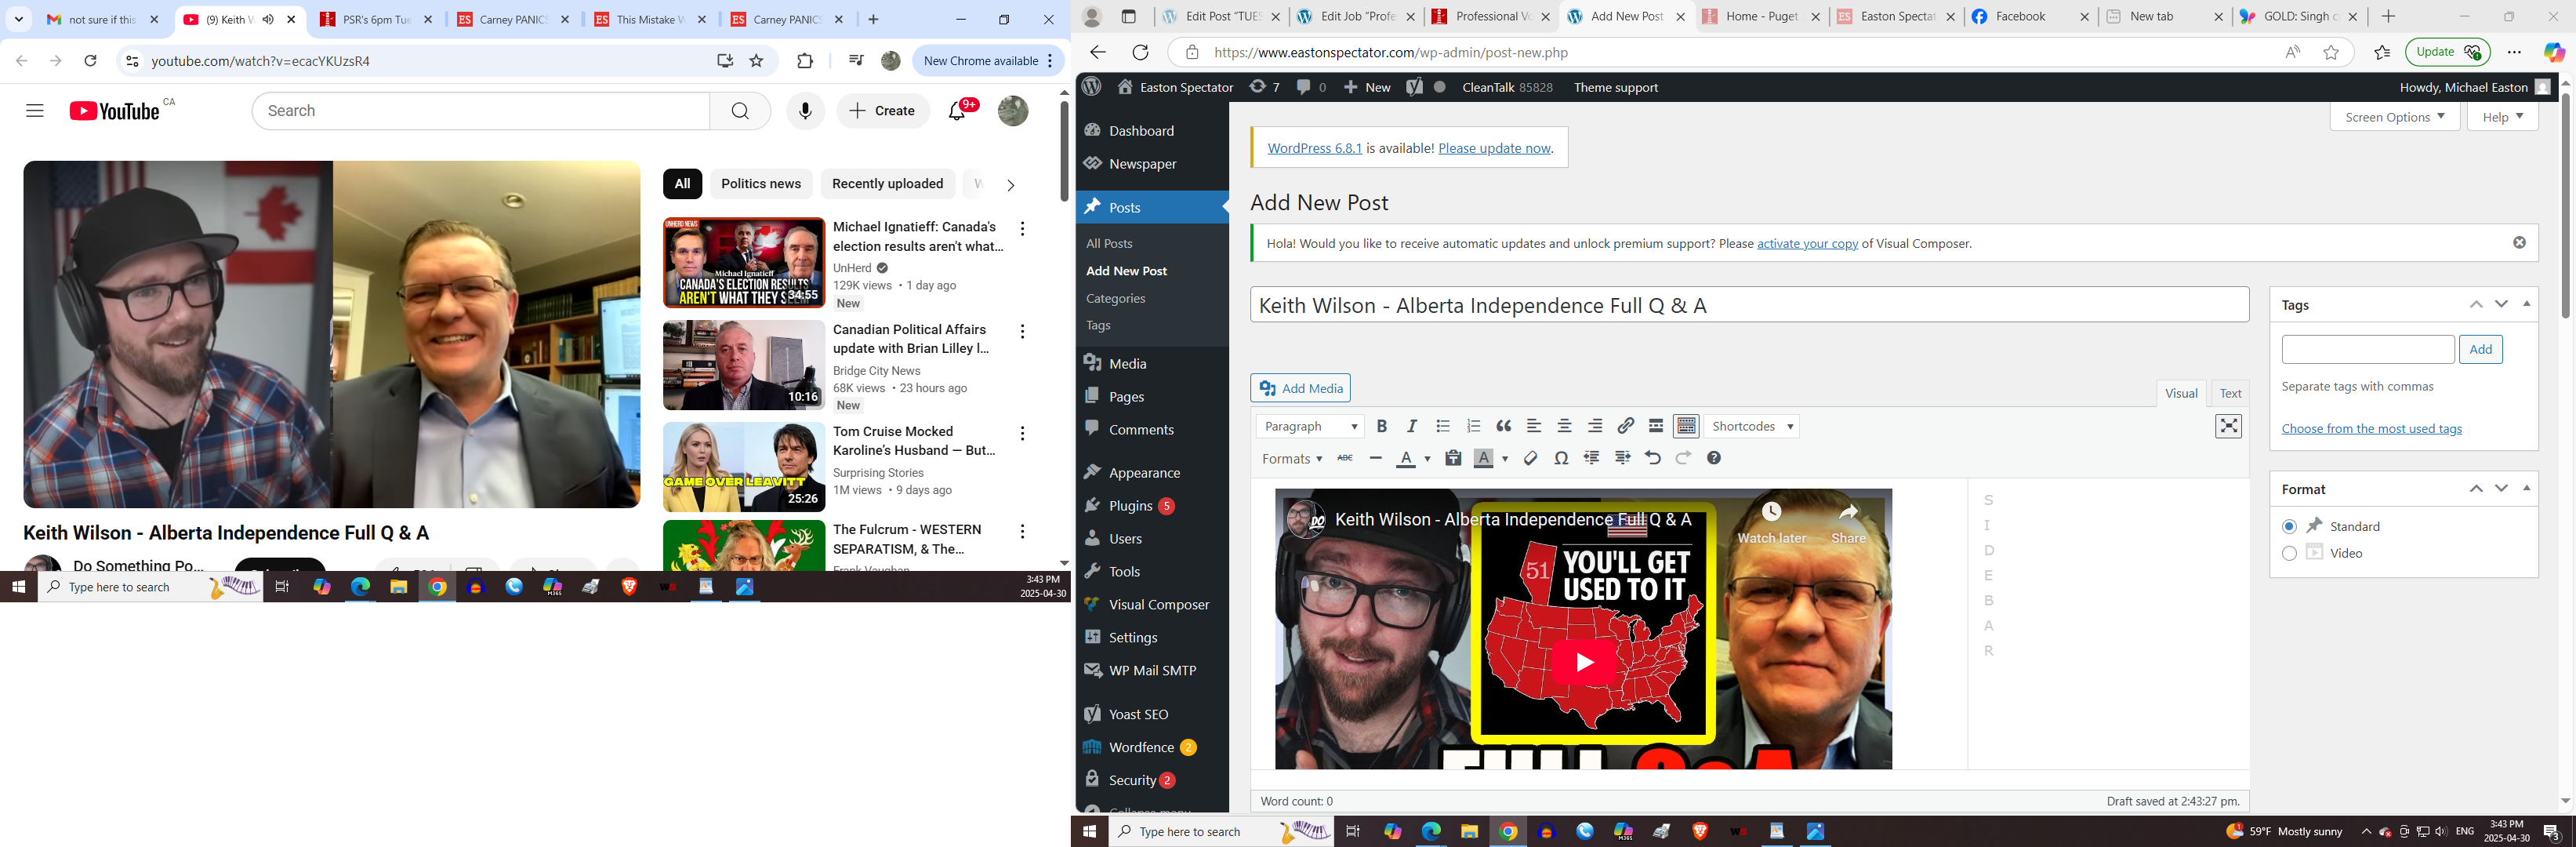Viewport: 2576px width, 847px height.
Task: Click the clear formatting eraser icon
Action: click(1530, 458)
